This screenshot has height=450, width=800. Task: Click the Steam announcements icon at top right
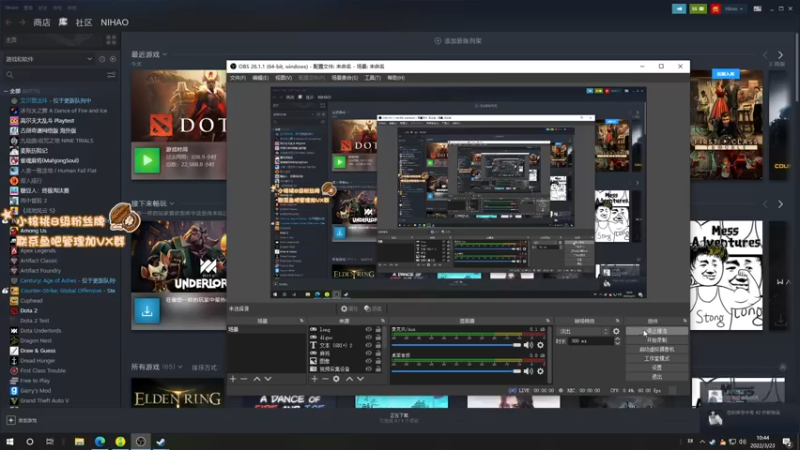tap(679, 9)
